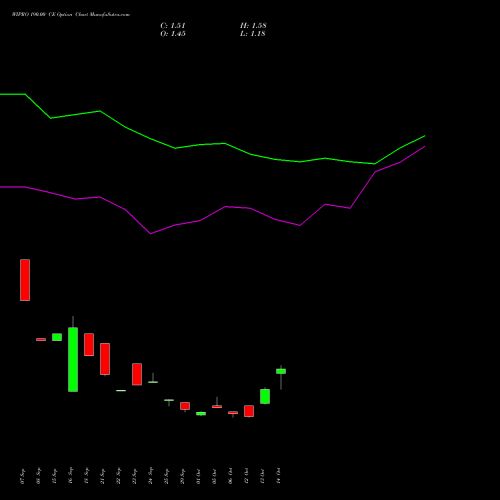Click the high value "H: 1.58"
The image size is (500, 500).
[x=253, y=26]
